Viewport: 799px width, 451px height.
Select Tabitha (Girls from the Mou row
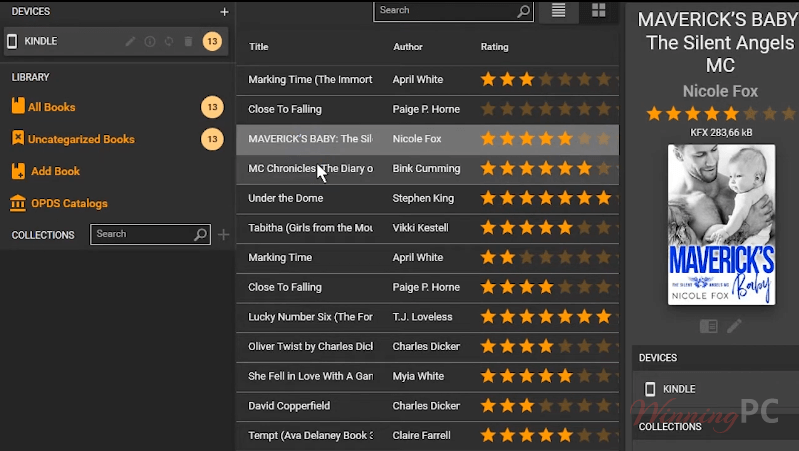pos(428,228)
